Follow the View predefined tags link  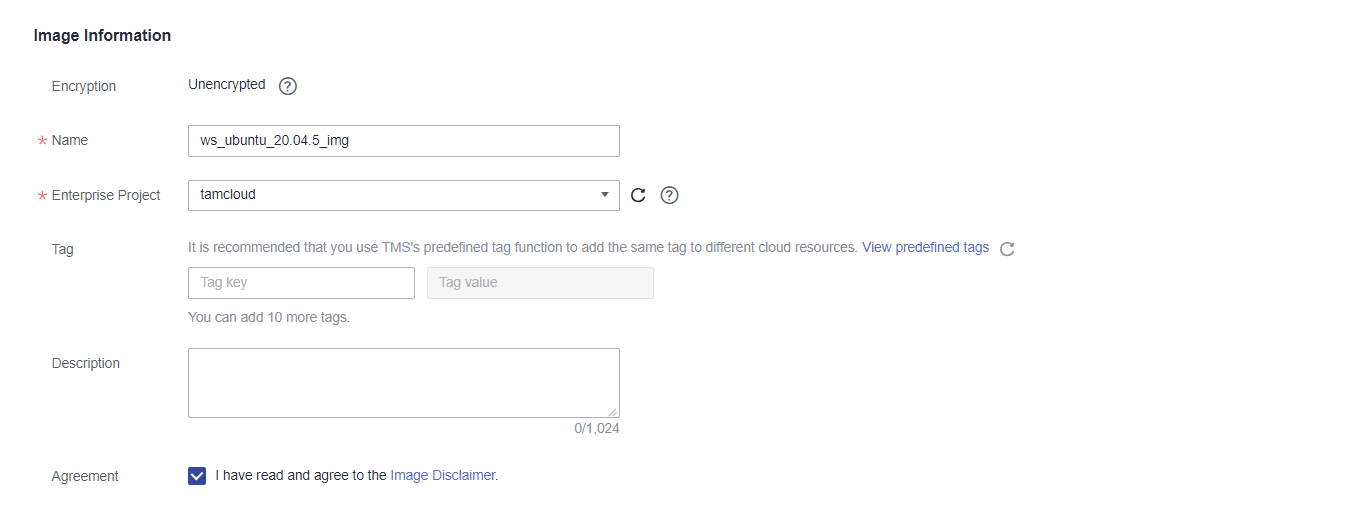(x=925, y=247)
